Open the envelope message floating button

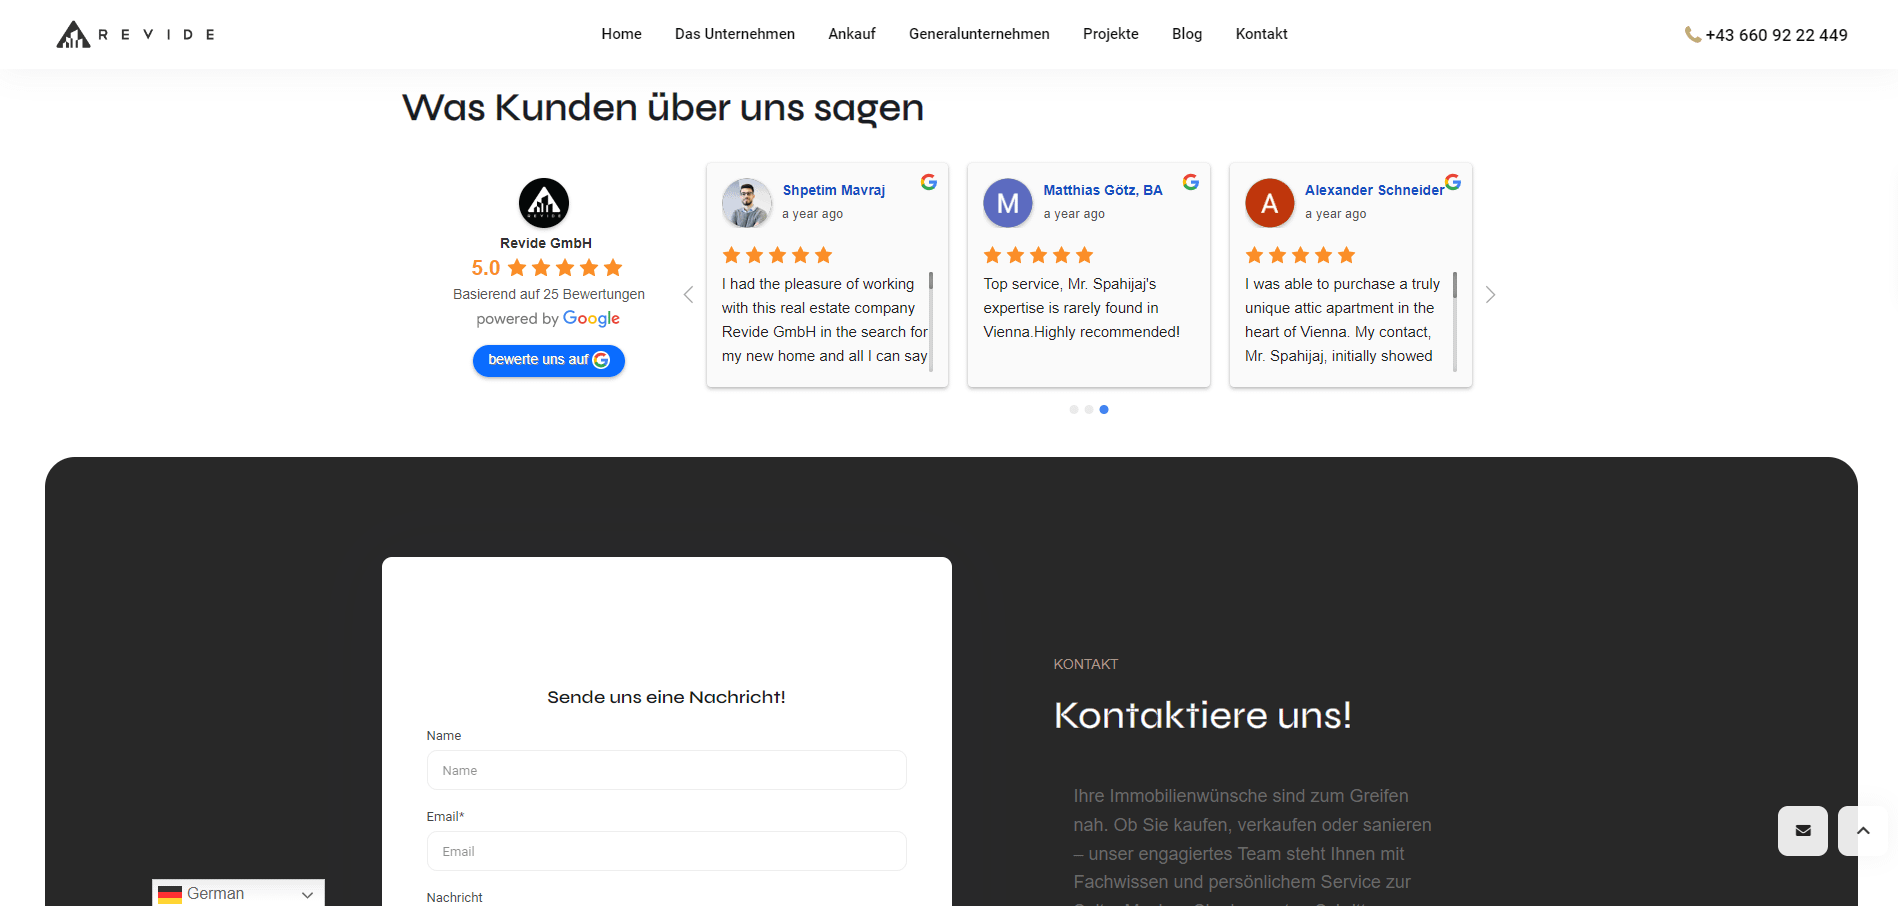[x=1802, y=830]
